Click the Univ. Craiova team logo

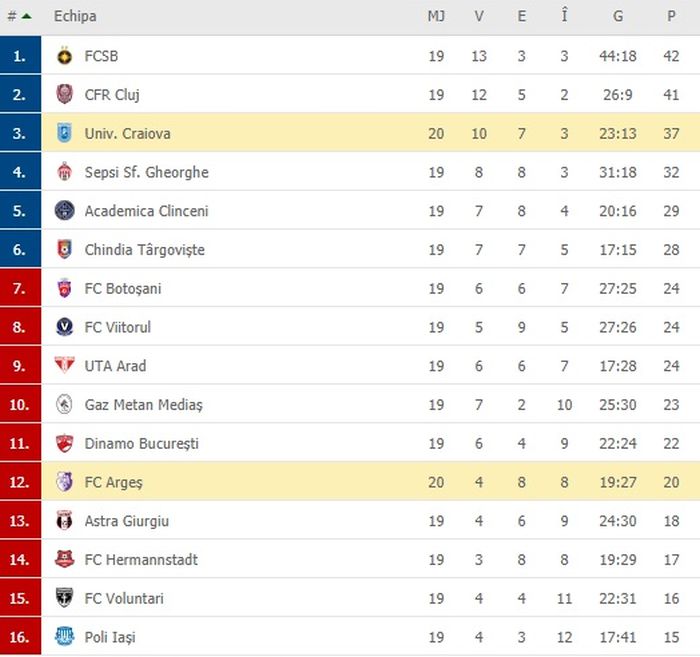(64, 133)
